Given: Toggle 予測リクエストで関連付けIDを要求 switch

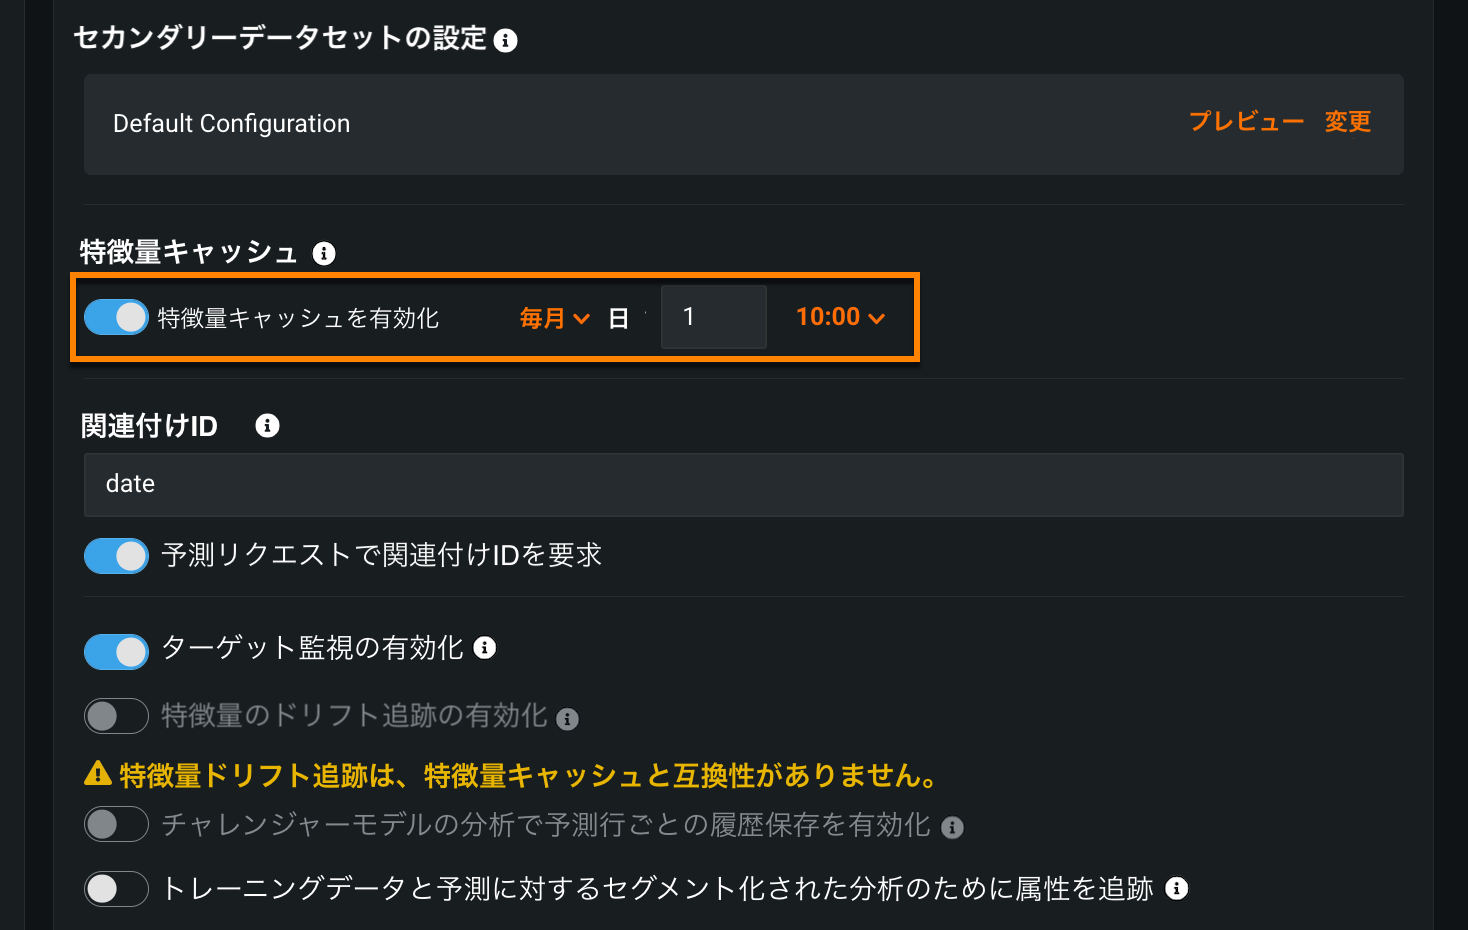Looking at the screenshot, I should [116, 556].
